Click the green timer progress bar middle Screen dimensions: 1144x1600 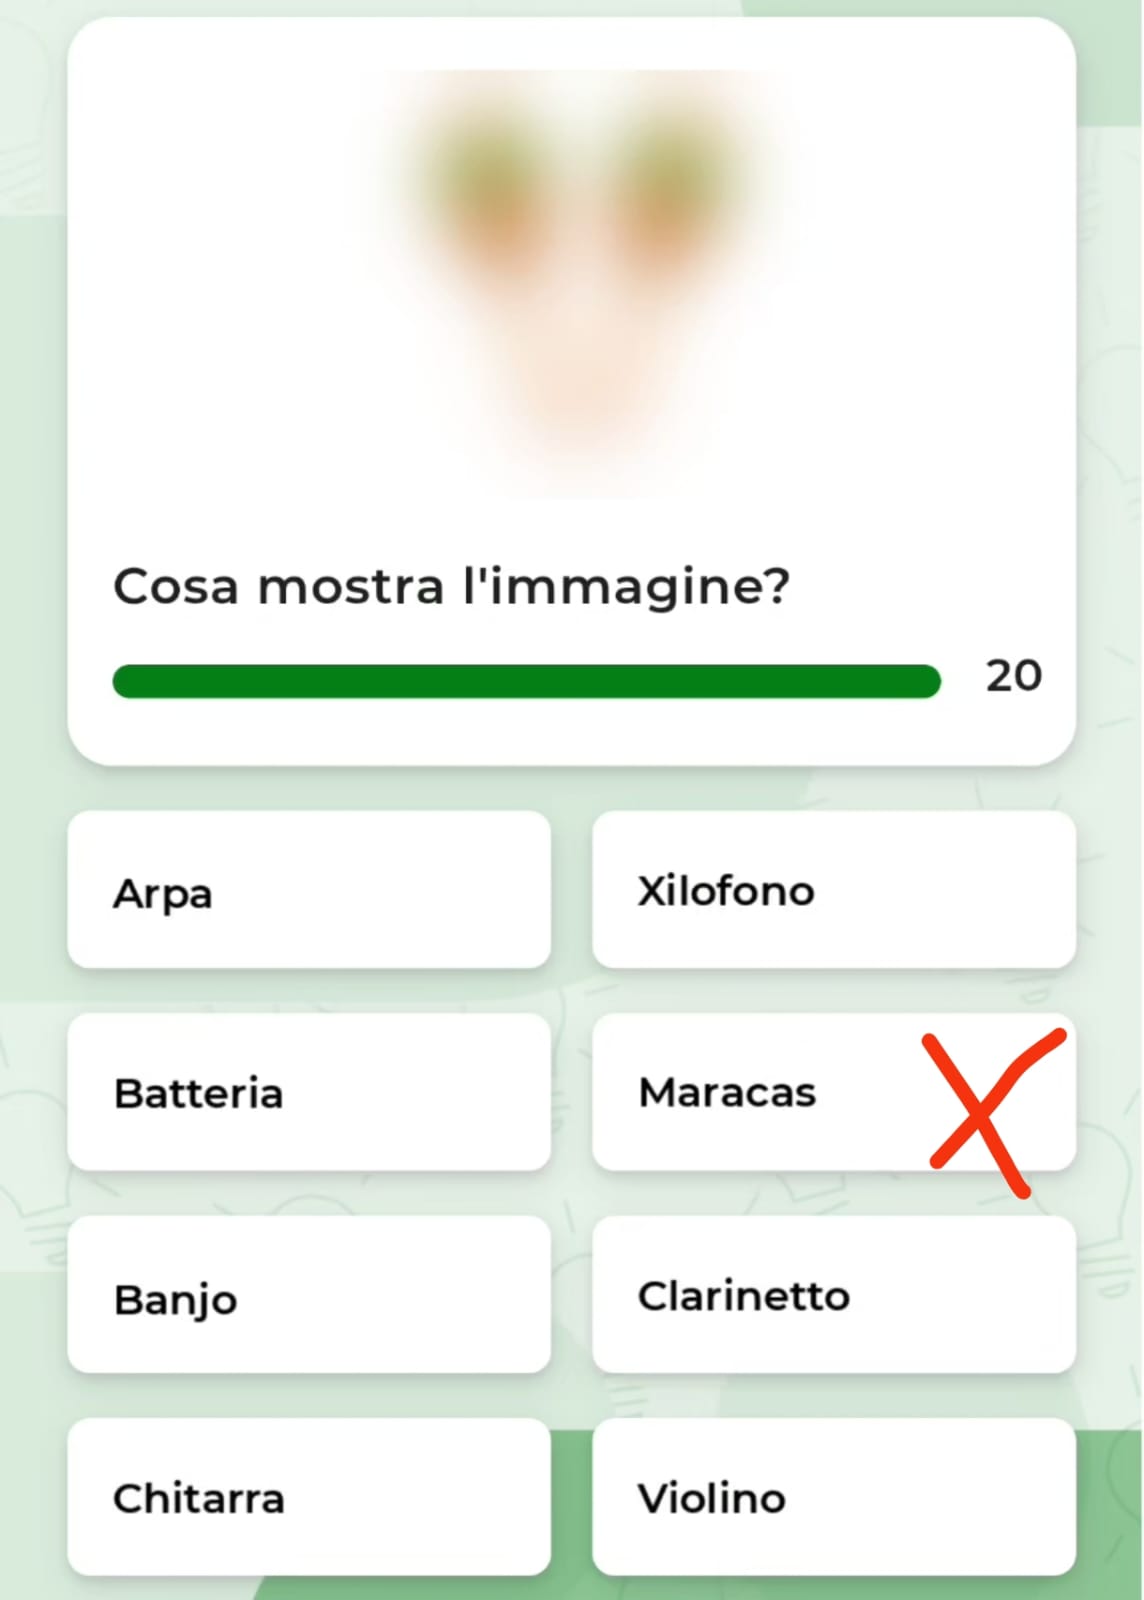[527, 681]
